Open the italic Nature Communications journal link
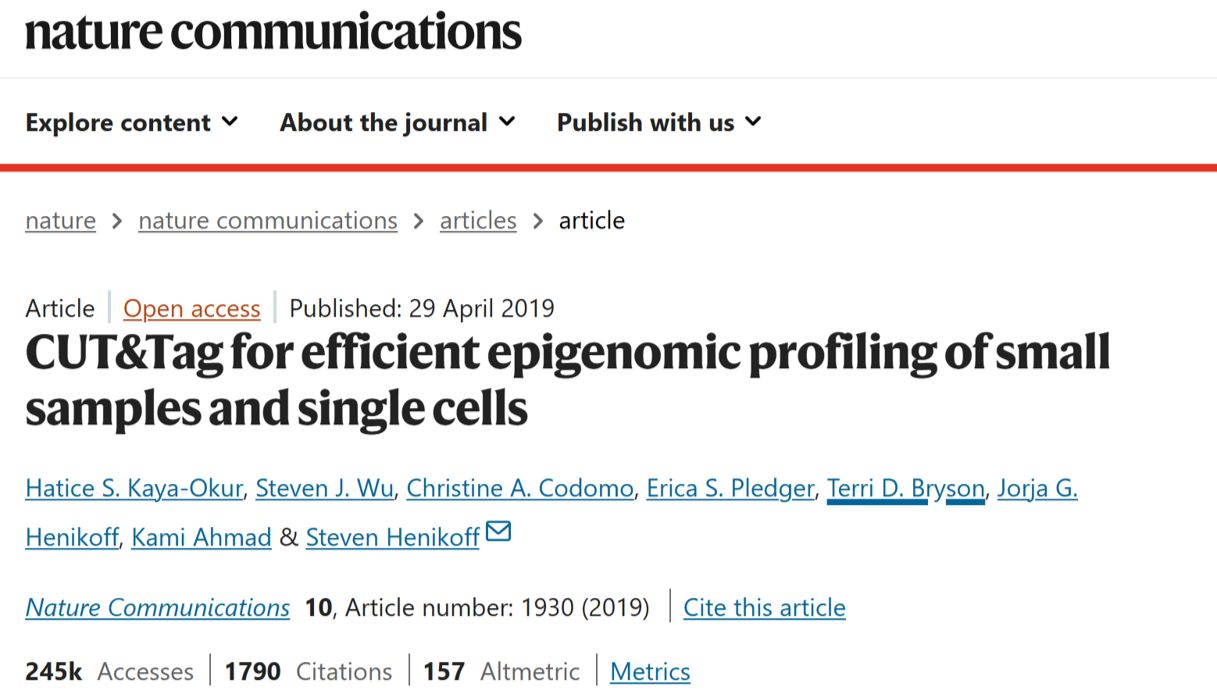 coord(157,608)
